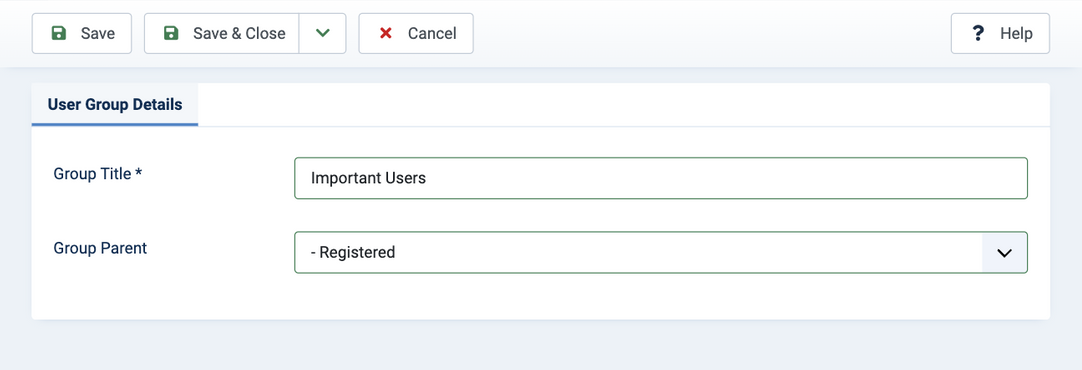
Task: Click the floppy icon on Save & Close
Action: point(171,33)
